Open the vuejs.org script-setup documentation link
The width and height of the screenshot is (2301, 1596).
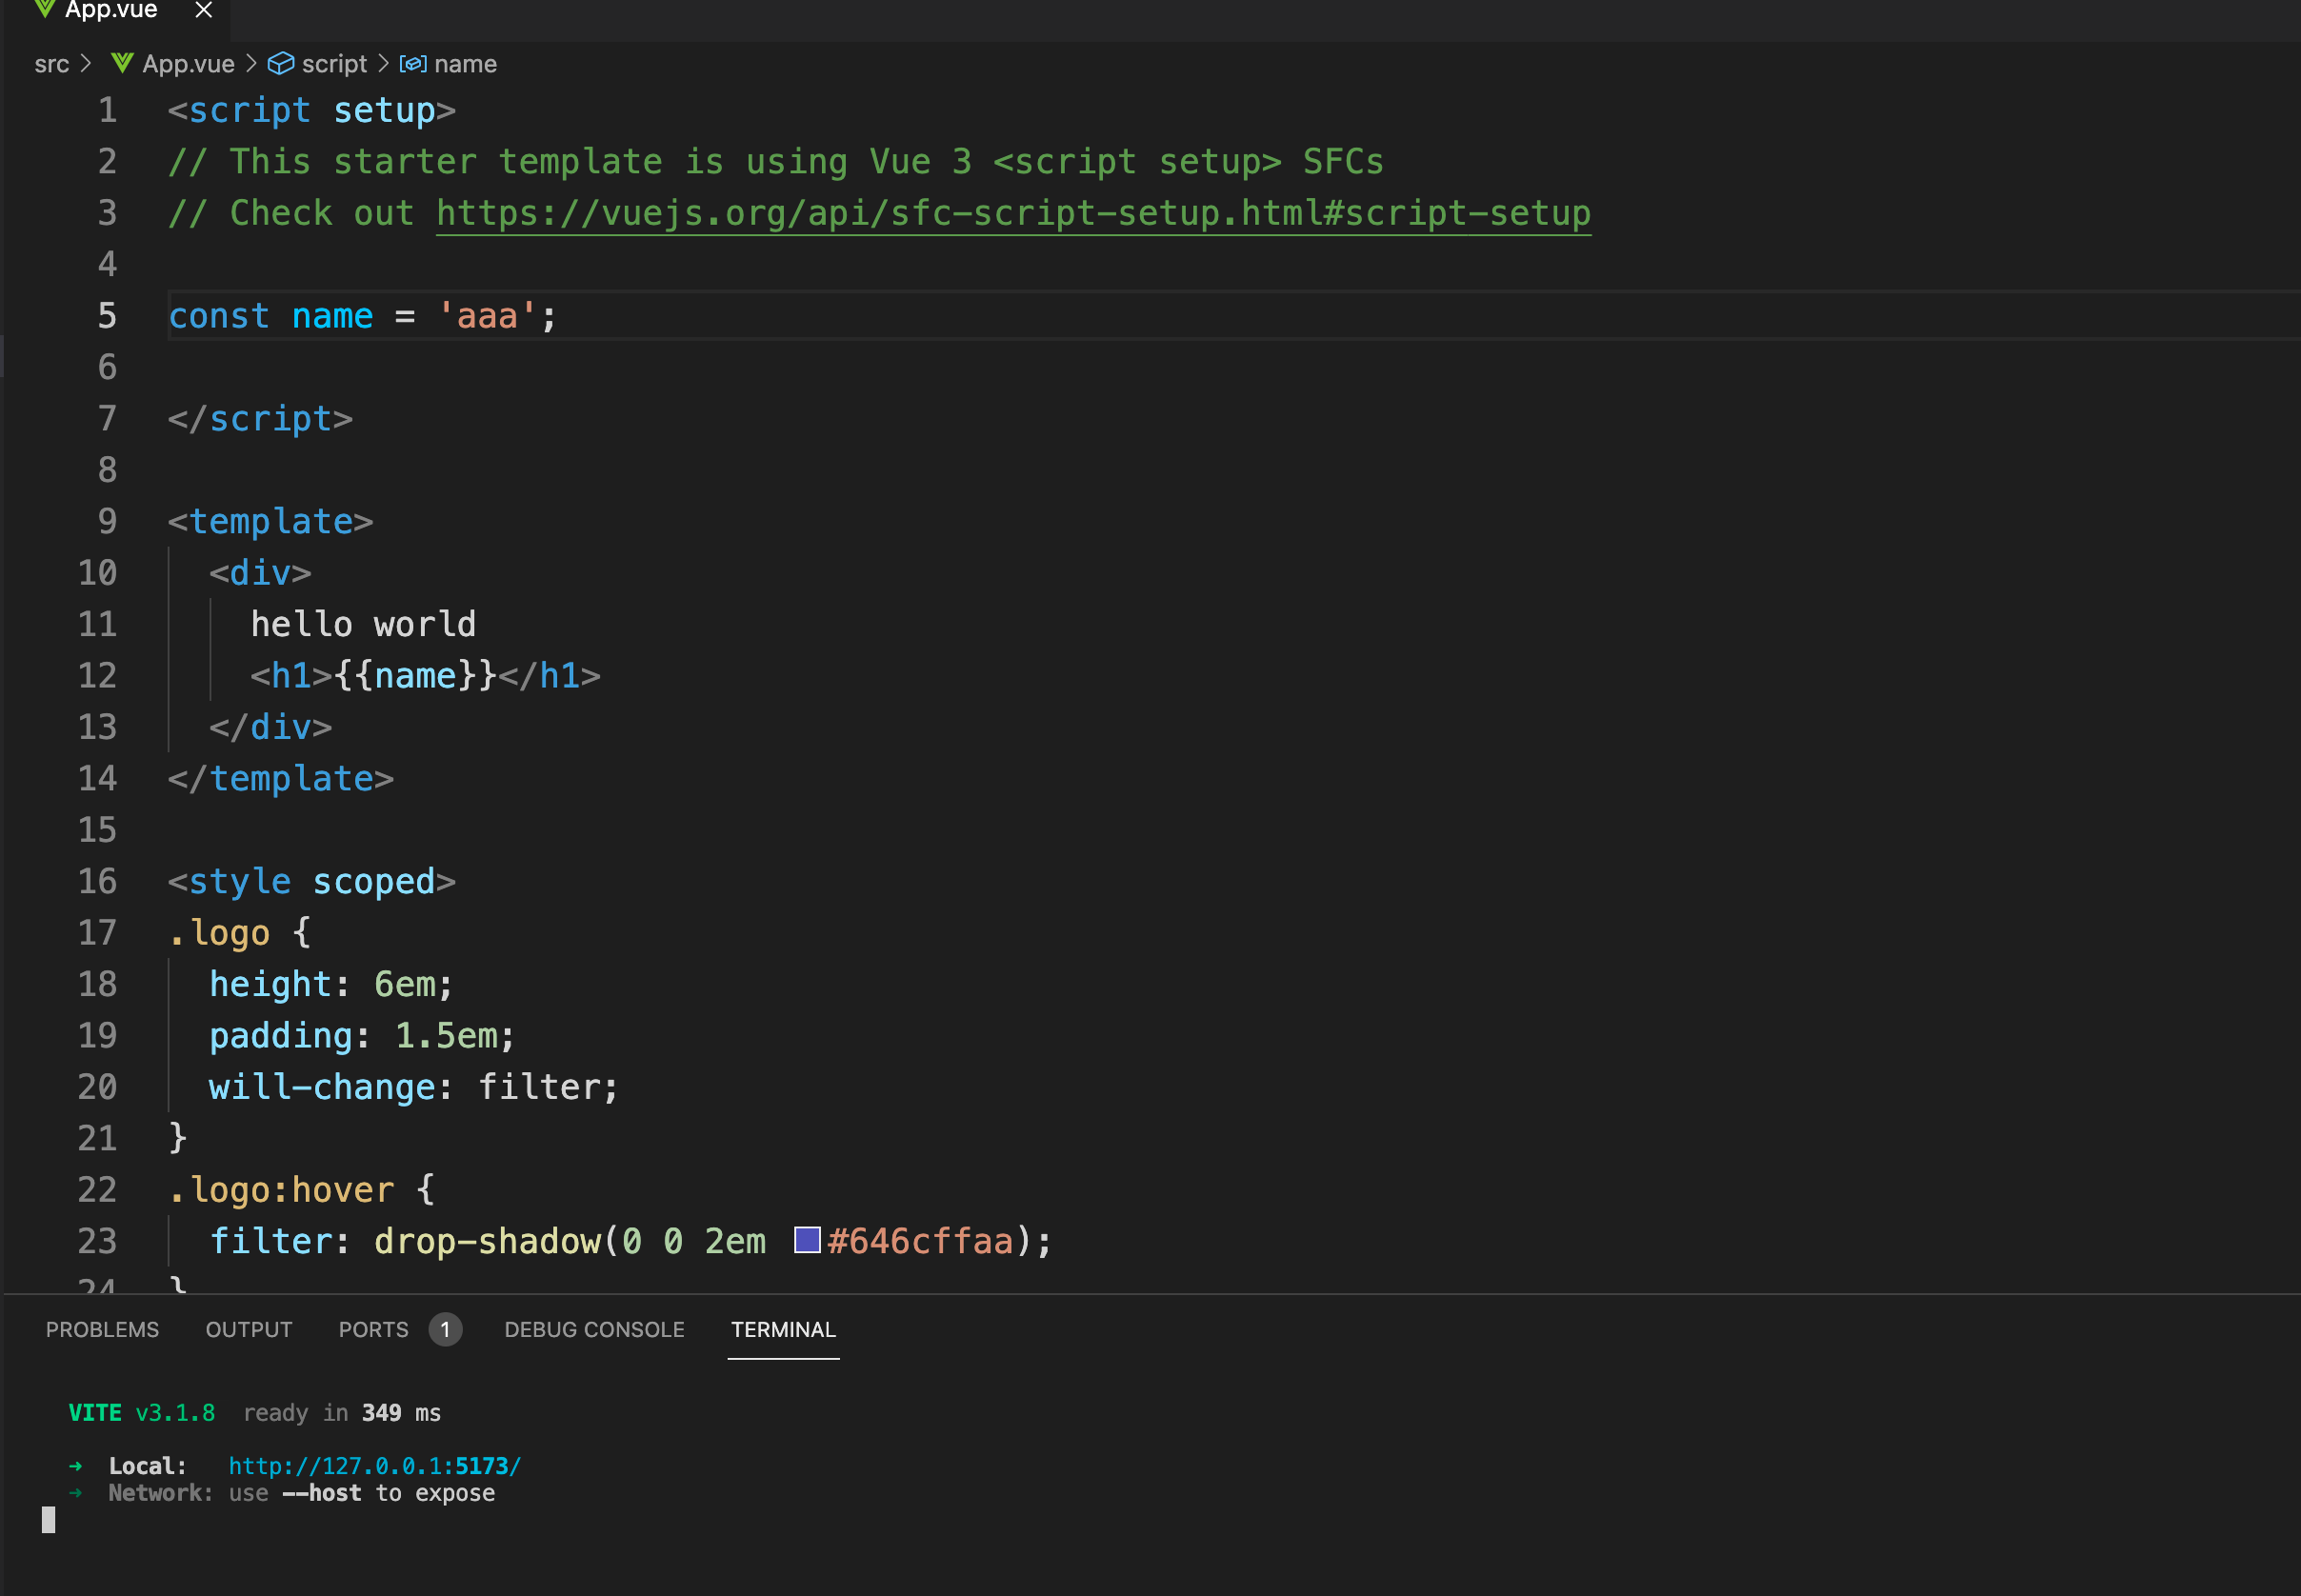coord(1012,213)
